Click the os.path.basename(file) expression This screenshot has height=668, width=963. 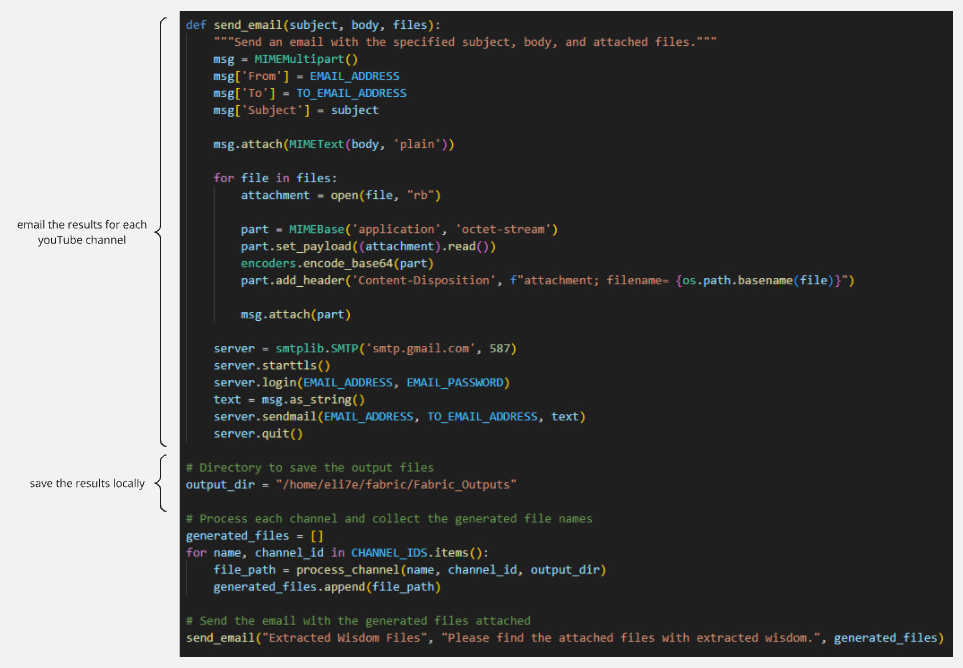point(758,281)
